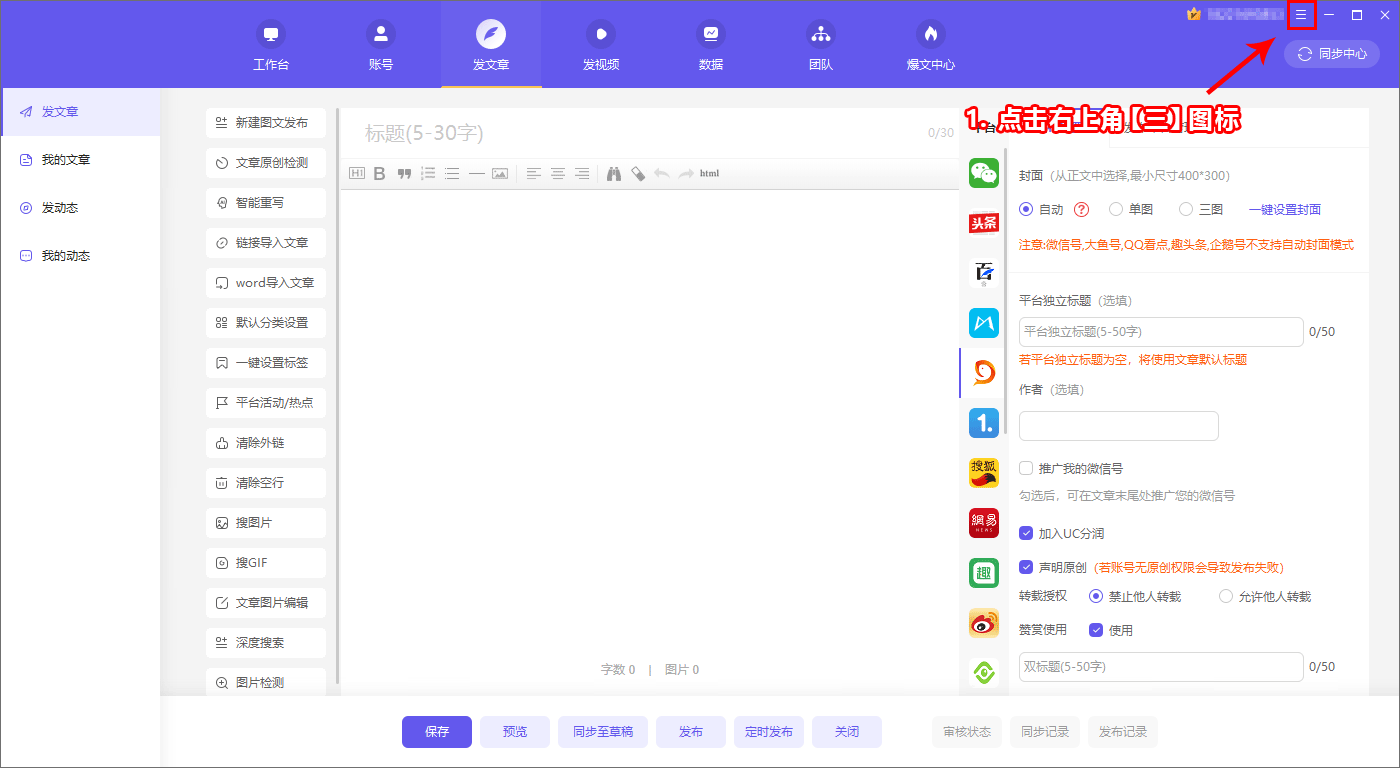Uncheck the 加入UC分润 checkbox

(x=1025, y=532)
